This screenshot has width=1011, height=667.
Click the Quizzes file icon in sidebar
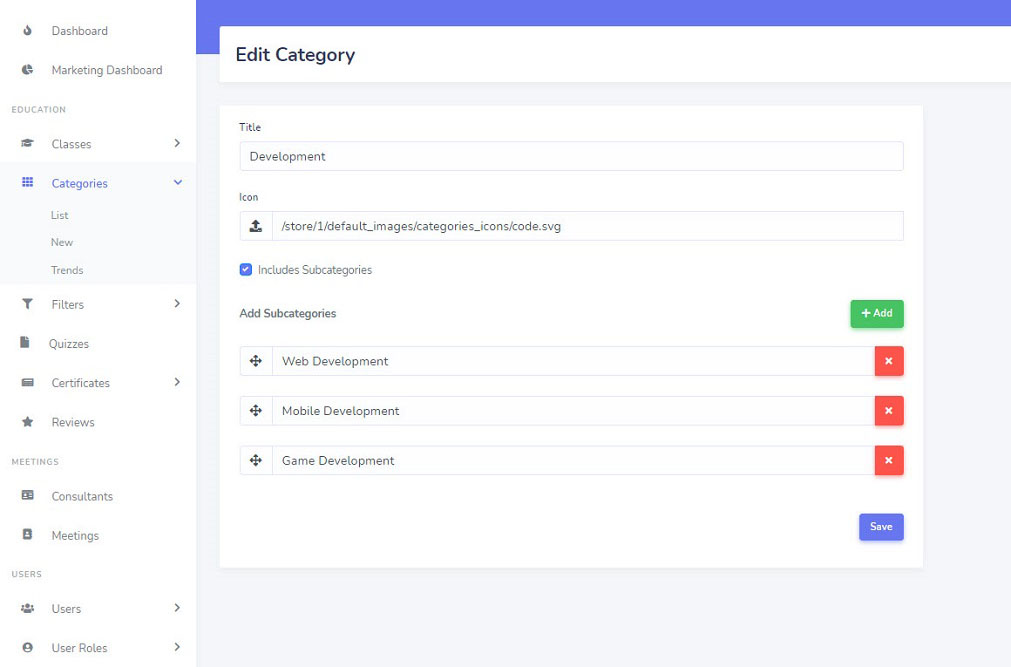(x=26, y=343)
